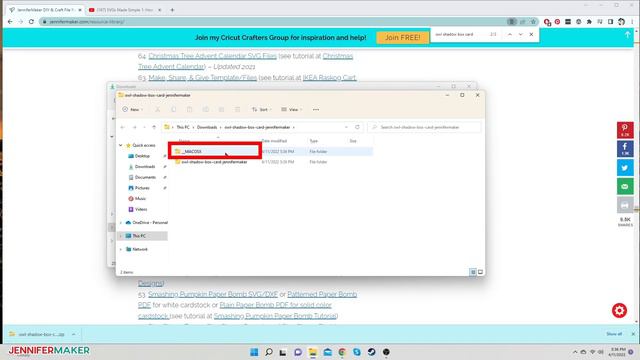The image size is (640, 360).
Task: Select Music in the navigation pane
Action: tap(140, 198)
